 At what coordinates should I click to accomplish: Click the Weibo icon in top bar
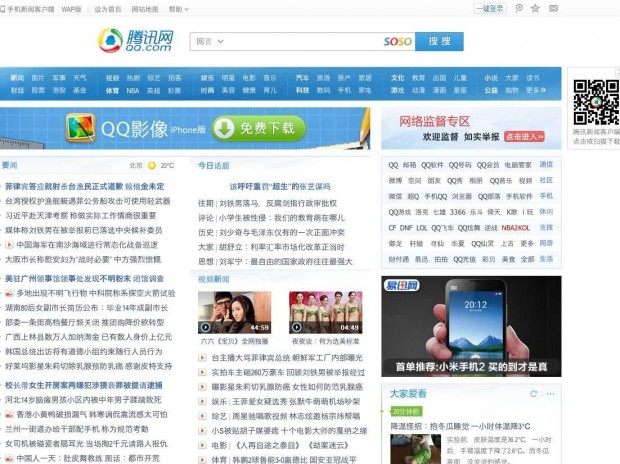(519, 8)
